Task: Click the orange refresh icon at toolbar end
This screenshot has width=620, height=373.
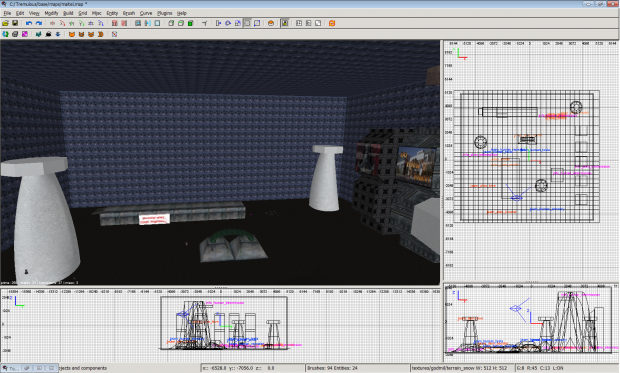Action: (332, 23)
